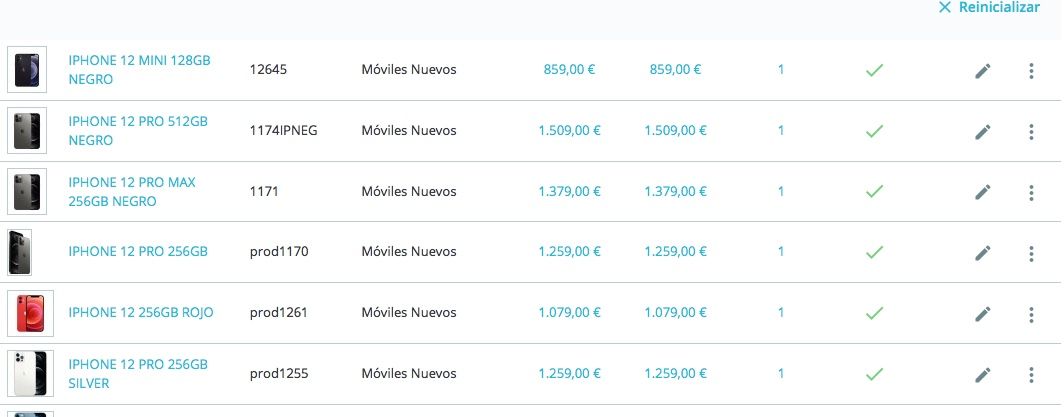
Task: Open the three-dot menu for IPHONE 12 MINI
Action: tap(1031, 71)
